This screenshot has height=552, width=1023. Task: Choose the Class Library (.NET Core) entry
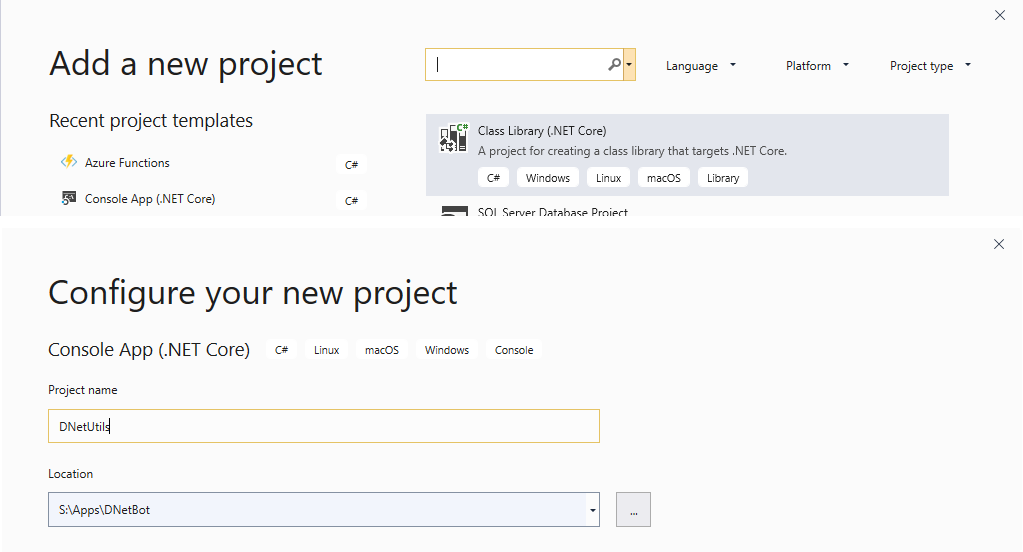[x=687, y=155]
